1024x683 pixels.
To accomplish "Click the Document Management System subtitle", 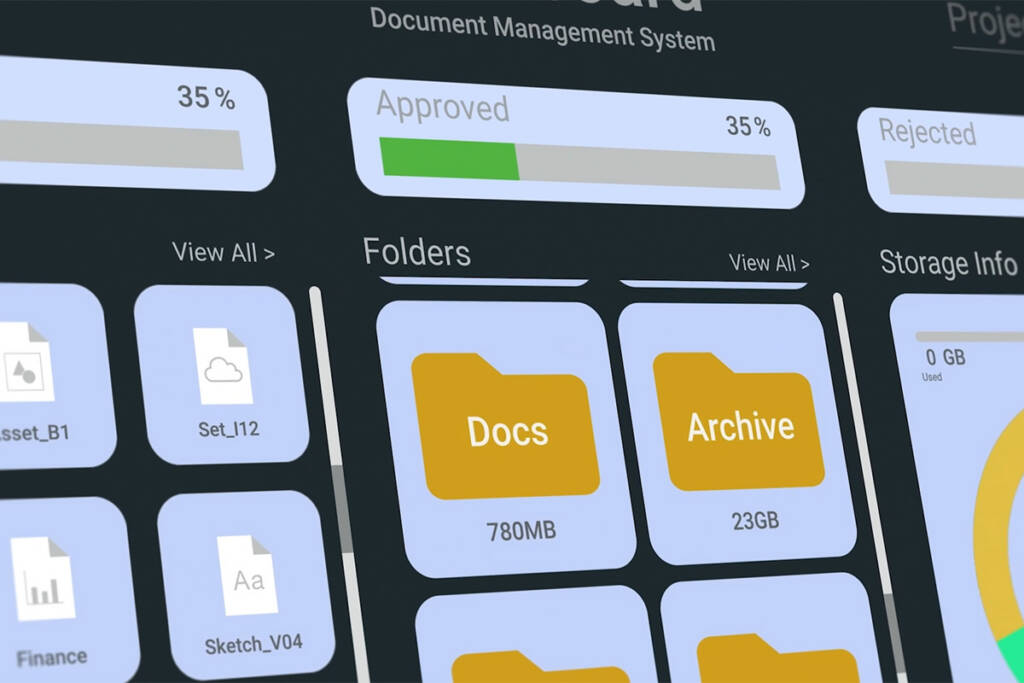I will tap(542, 30).
